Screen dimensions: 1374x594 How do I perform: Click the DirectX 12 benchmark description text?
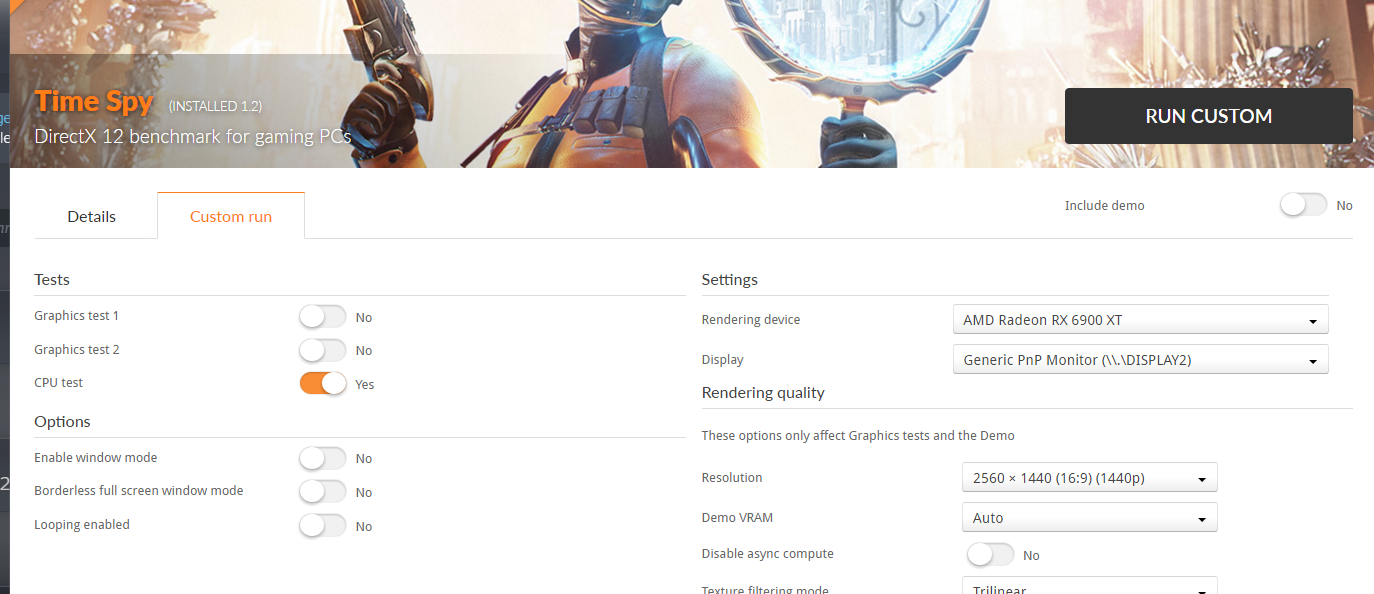coord(193,136)
